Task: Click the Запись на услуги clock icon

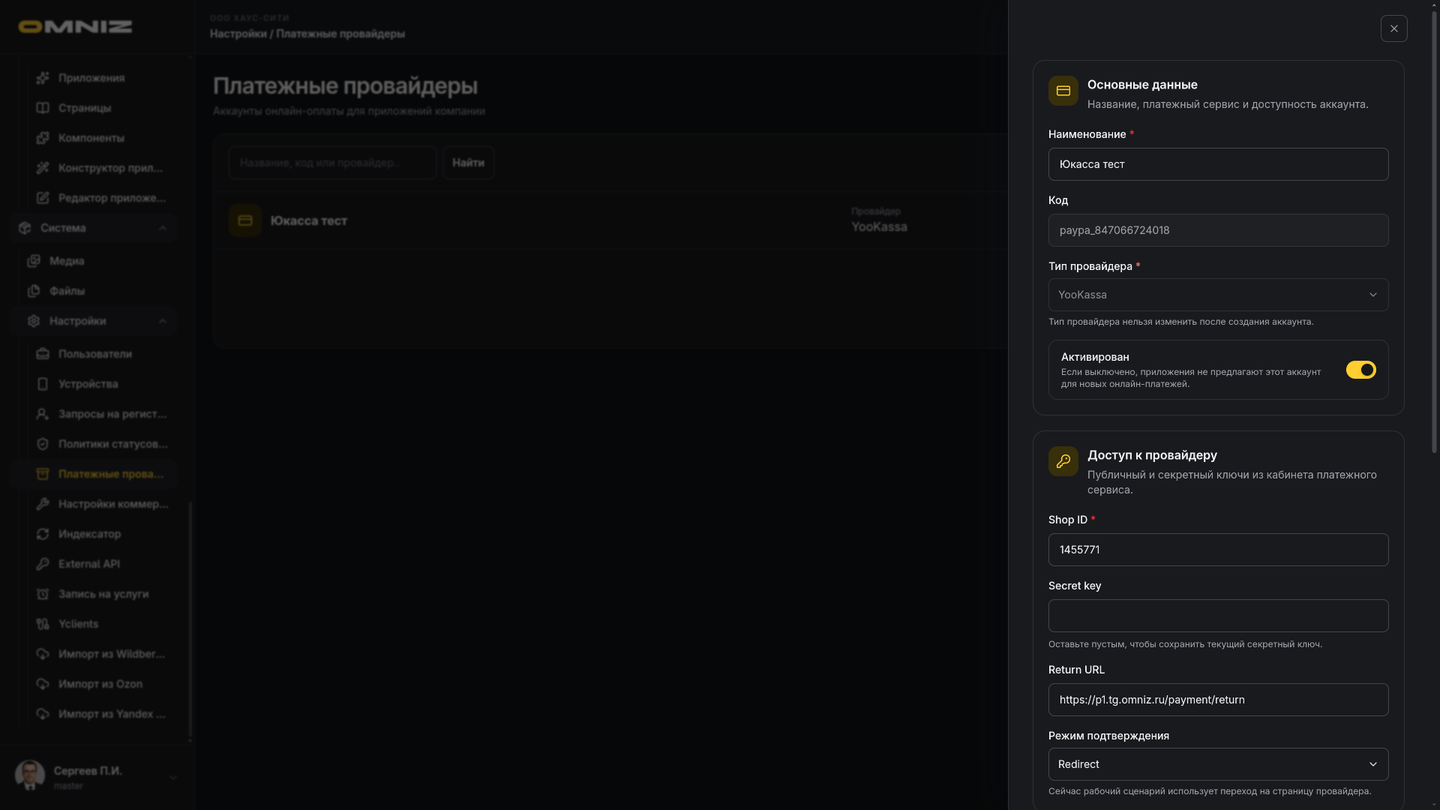Action: (42, 594)
